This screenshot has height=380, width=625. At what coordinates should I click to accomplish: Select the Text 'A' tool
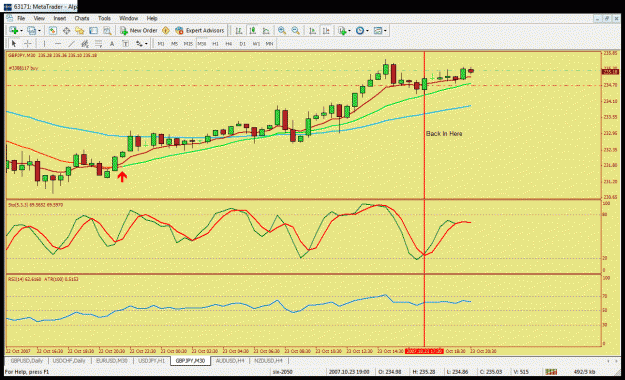(112, 43)
